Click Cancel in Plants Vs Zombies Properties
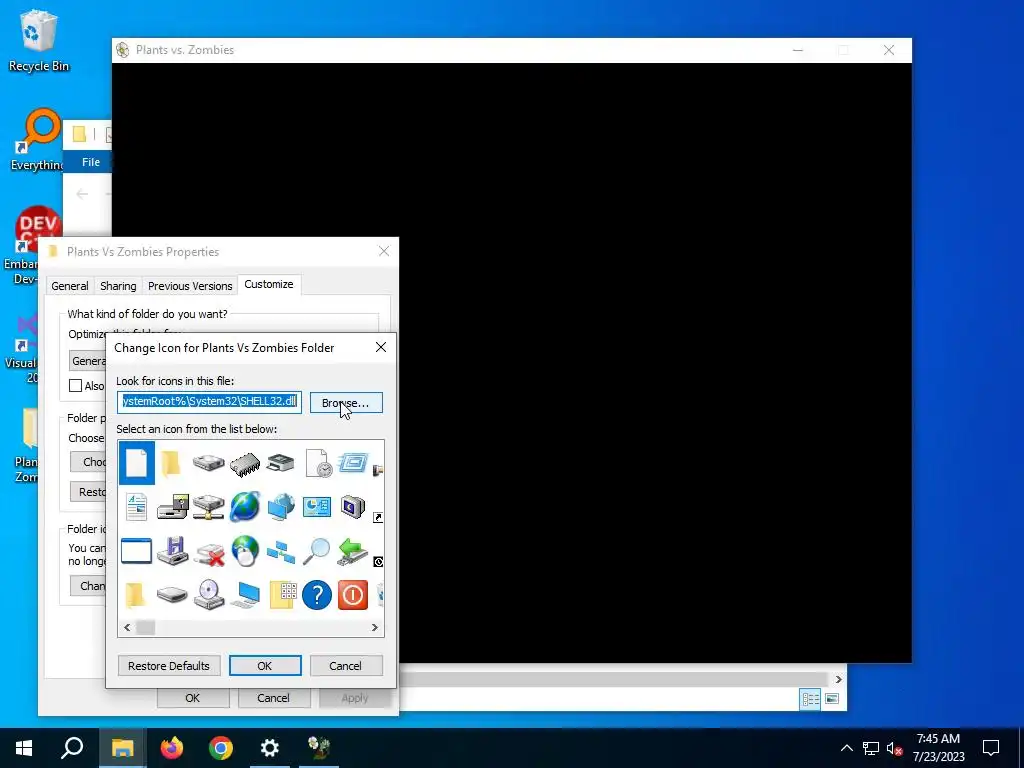The width and height of the screenshot is (1024, 768). (x=274, y=697)
